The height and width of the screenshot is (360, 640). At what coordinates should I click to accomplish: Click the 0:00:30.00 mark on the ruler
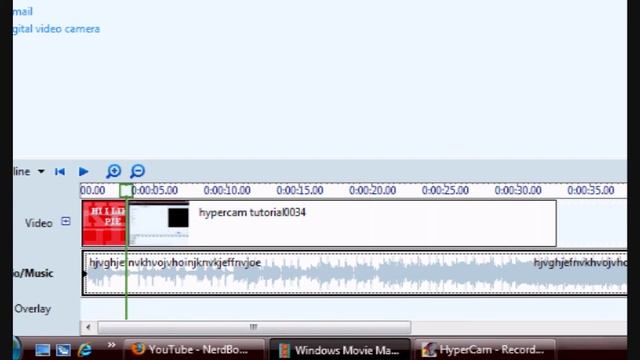tap(518, 190)
